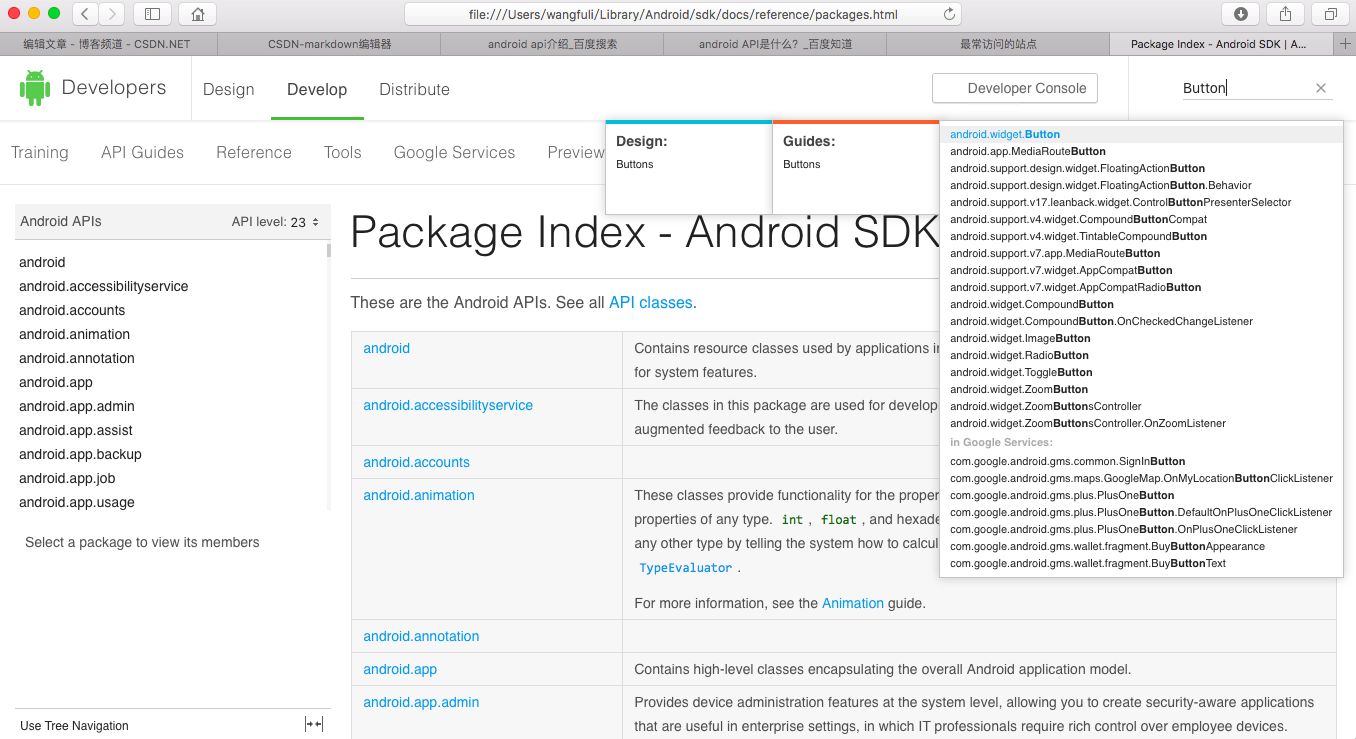The width and height of the screenshot is (1356, 739).
Task: Open android.annotation link in the table
Action: coord(421,636)
